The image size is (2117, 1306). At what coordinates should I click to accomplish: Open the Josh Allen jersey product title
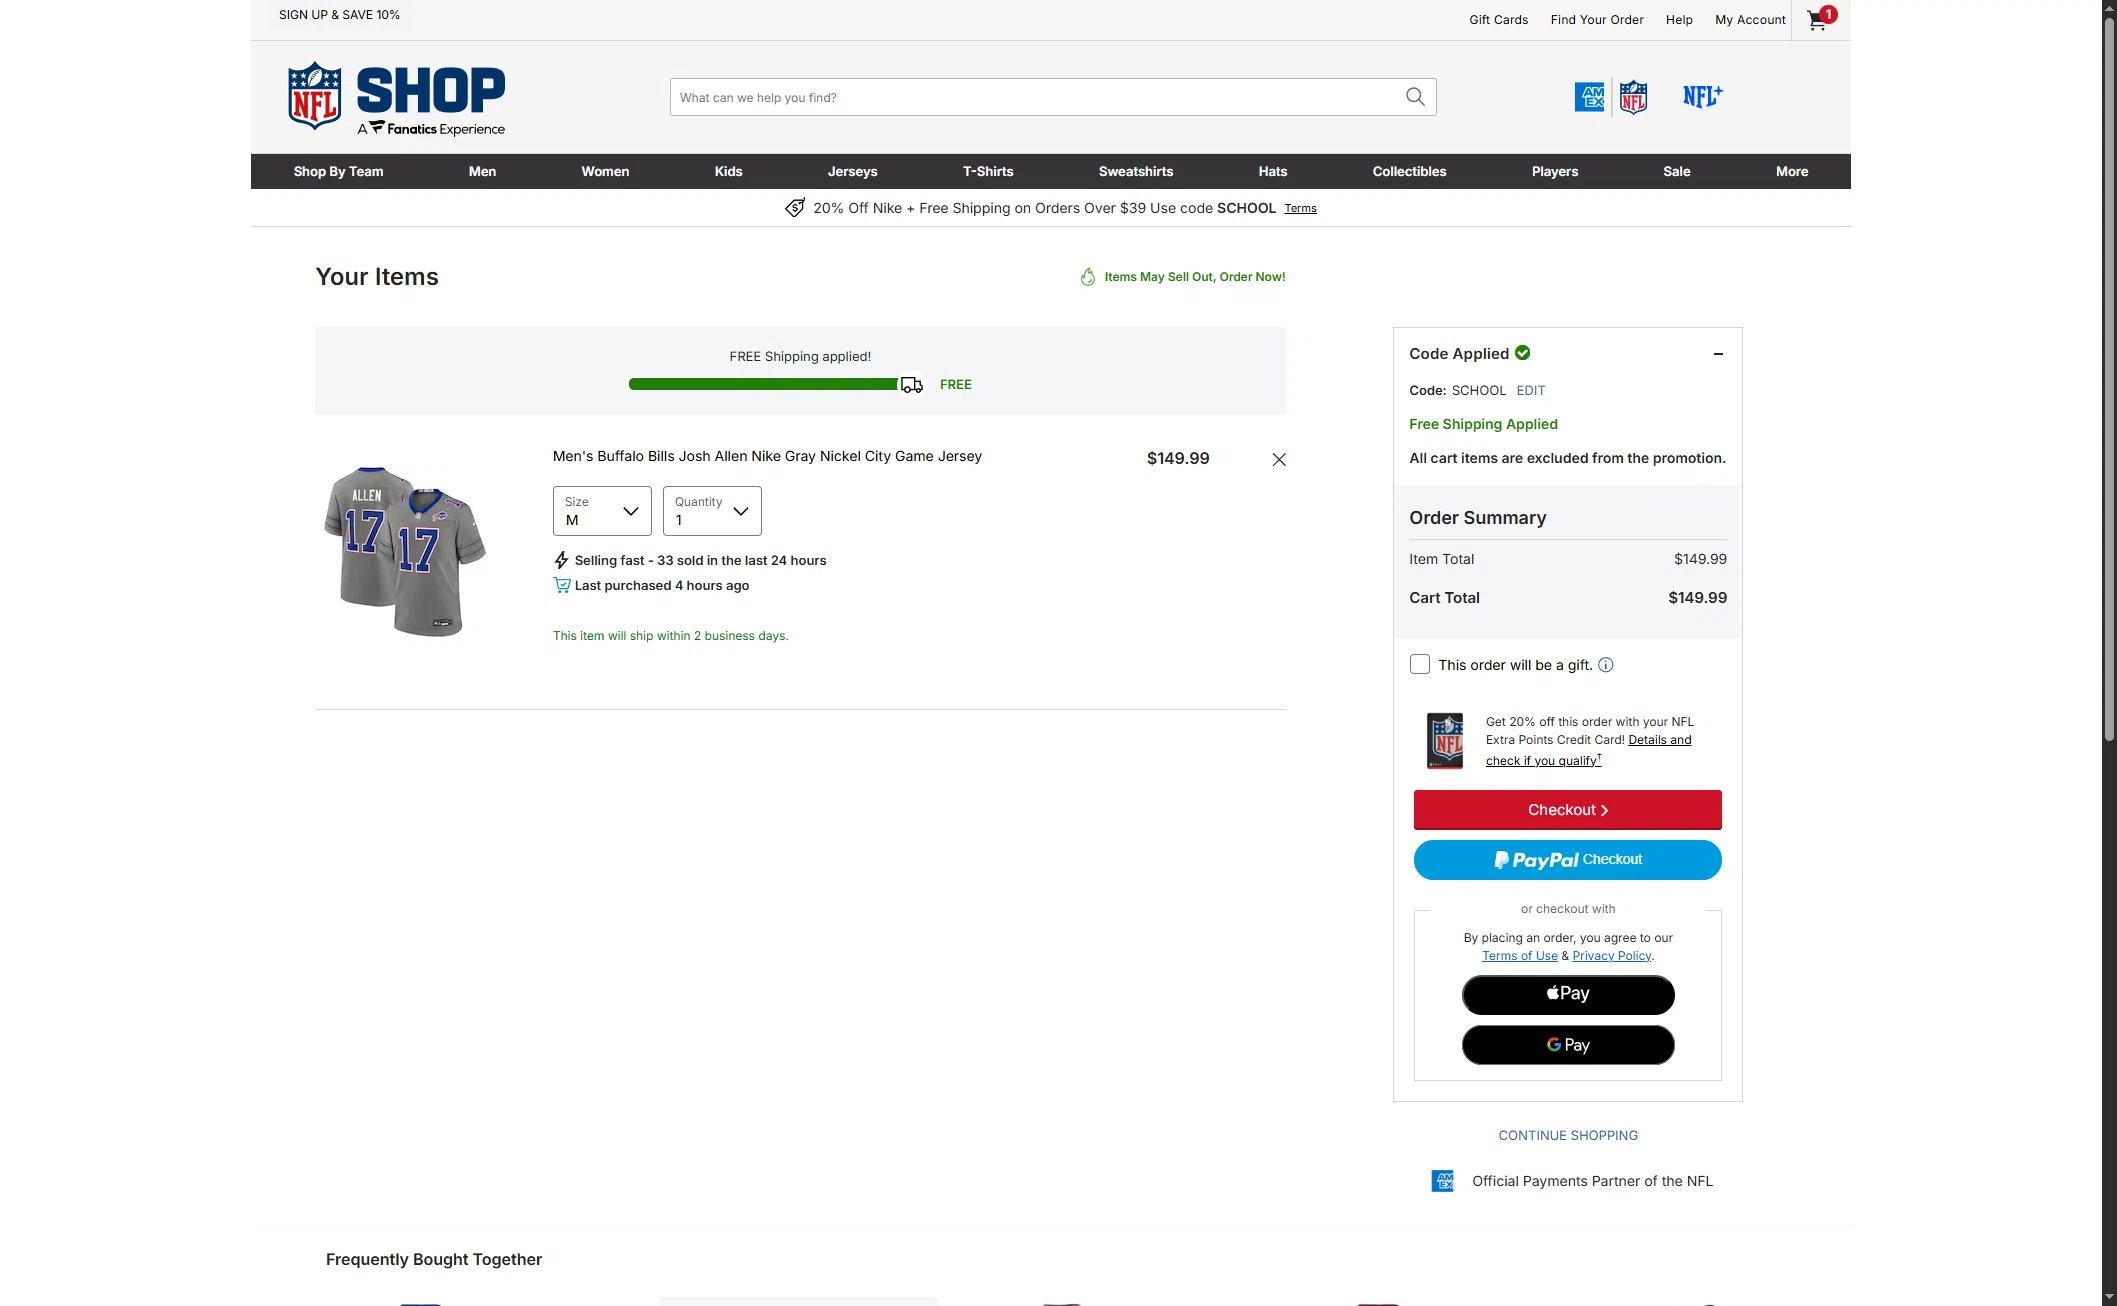point(767,456)
